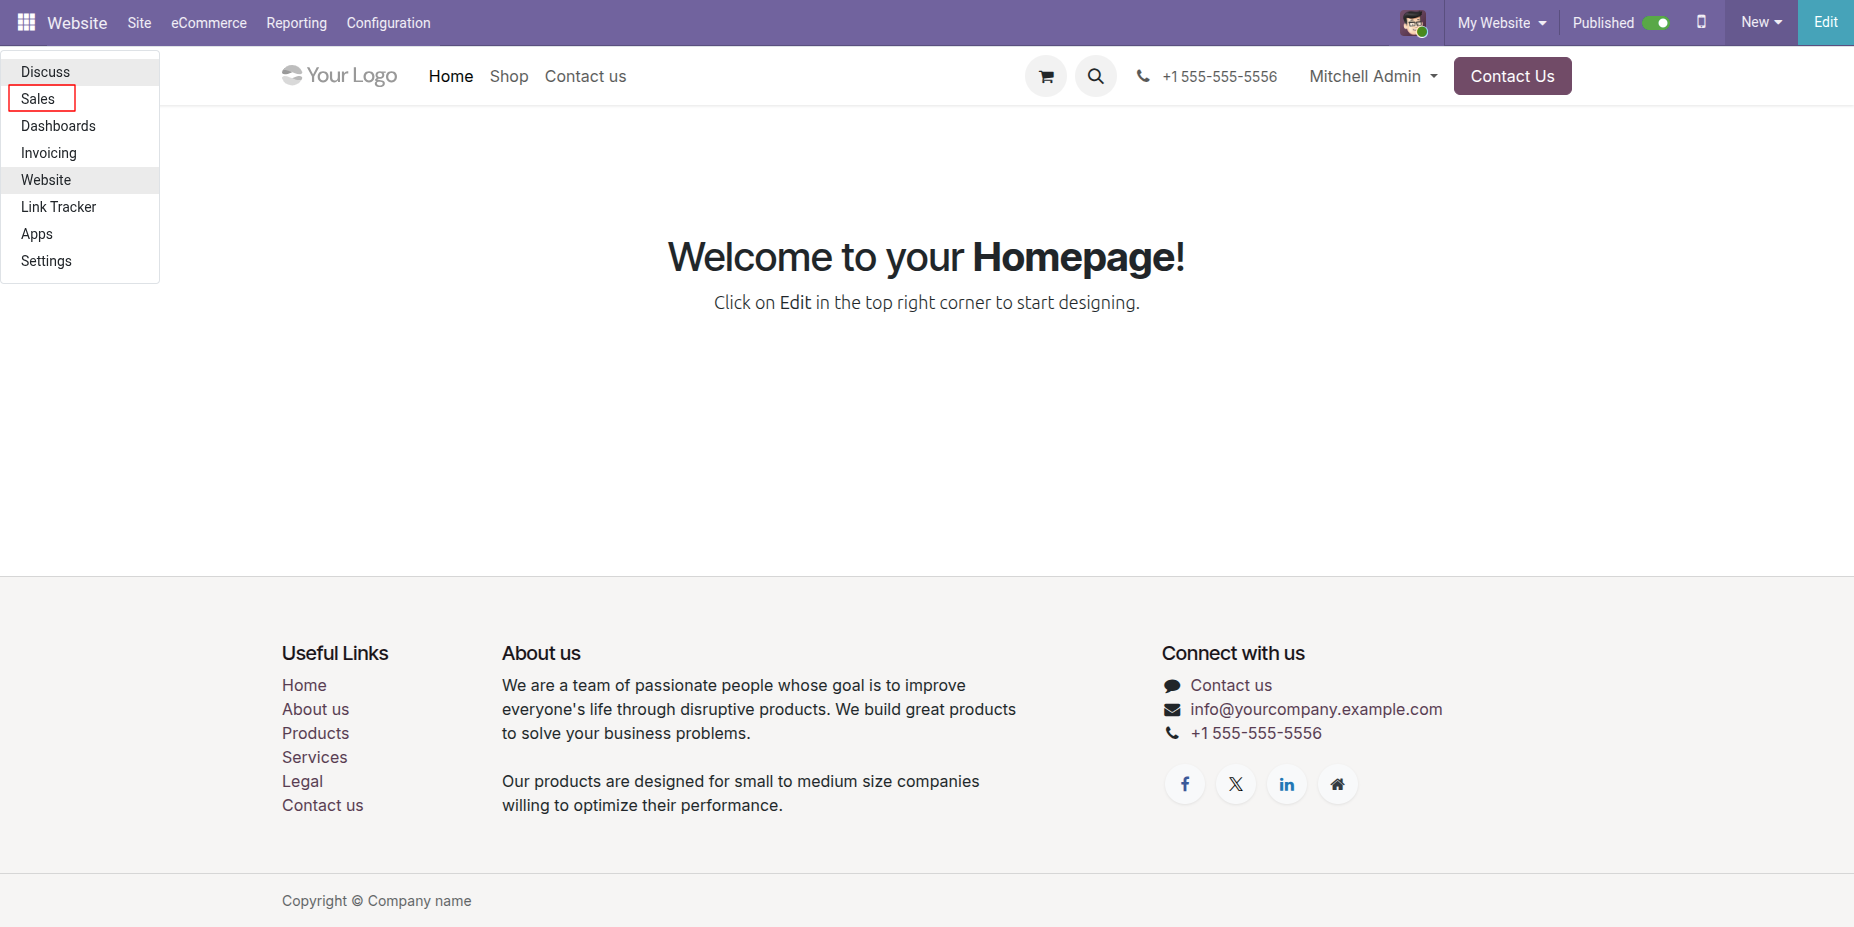Click the header phone number link
Image resolution: width=1854 pixels, height=927 pixels.
coord(1207,76)
